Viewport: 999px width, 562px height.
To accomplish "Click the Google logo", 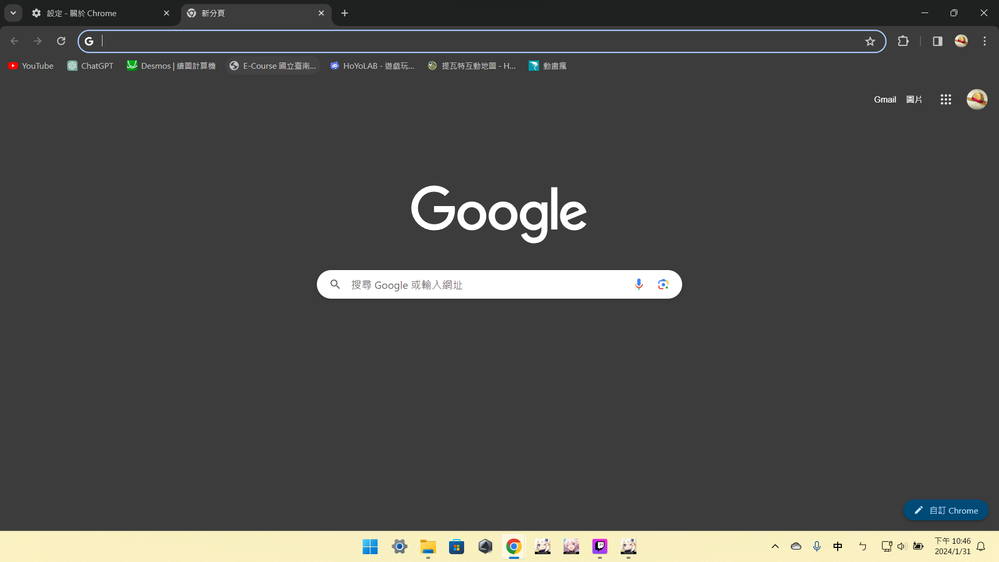I will coord(499,213).
